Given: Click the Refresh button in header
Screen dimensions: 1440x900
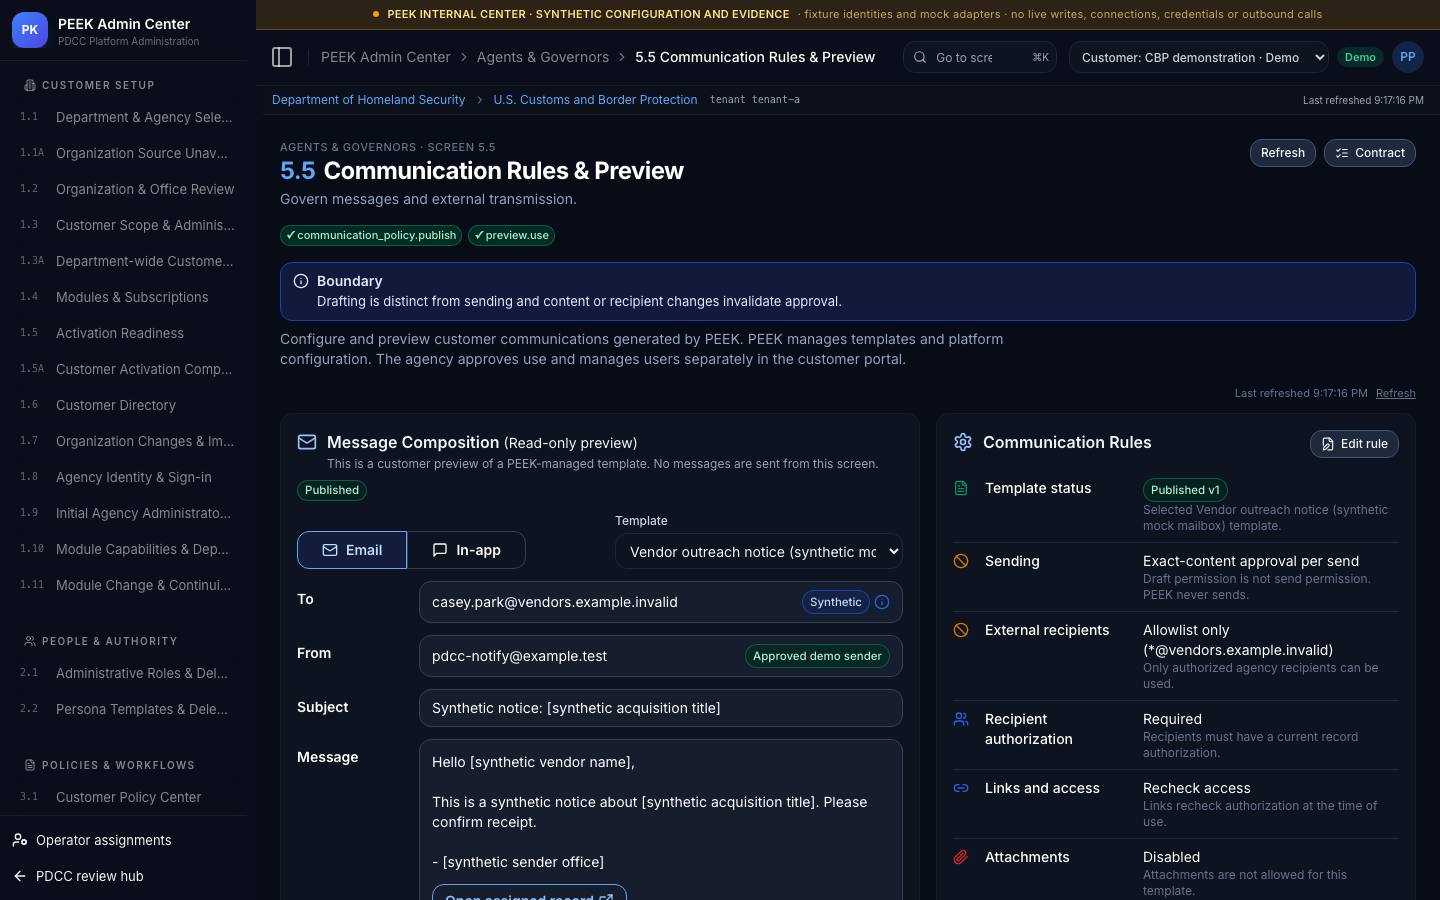Looking at the screenshot, I should 1283,153.
